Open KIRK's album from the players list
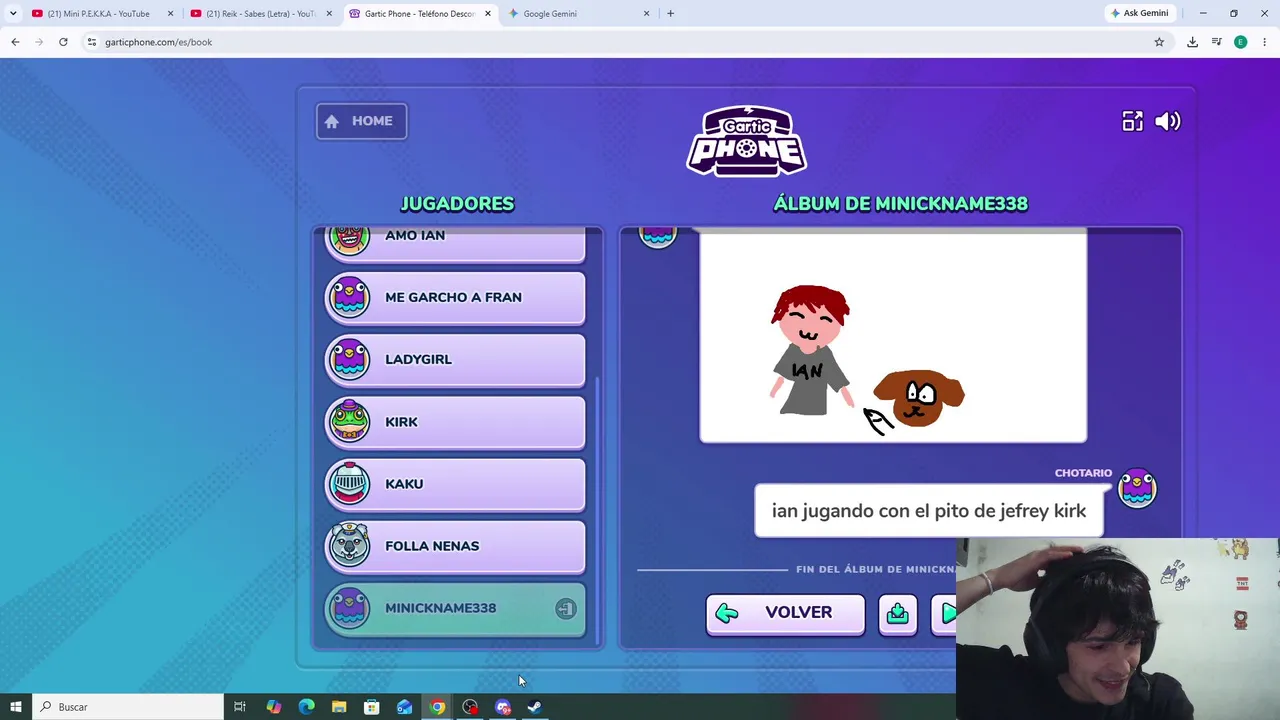 tap(455, 421)
